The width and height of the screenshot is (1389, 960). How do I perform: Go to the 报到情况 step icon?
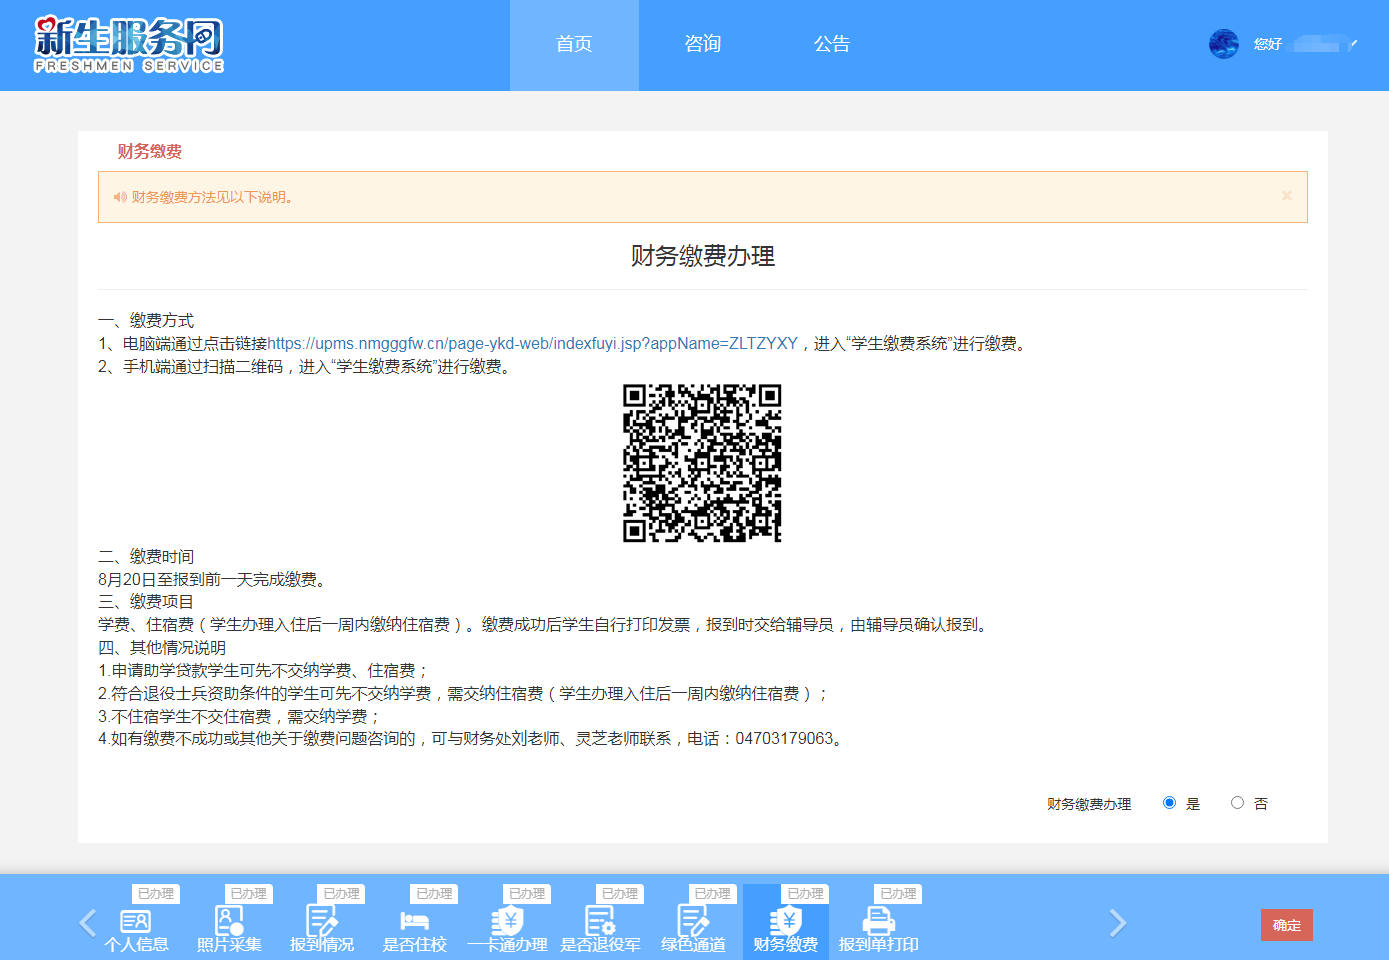[322, 921]
